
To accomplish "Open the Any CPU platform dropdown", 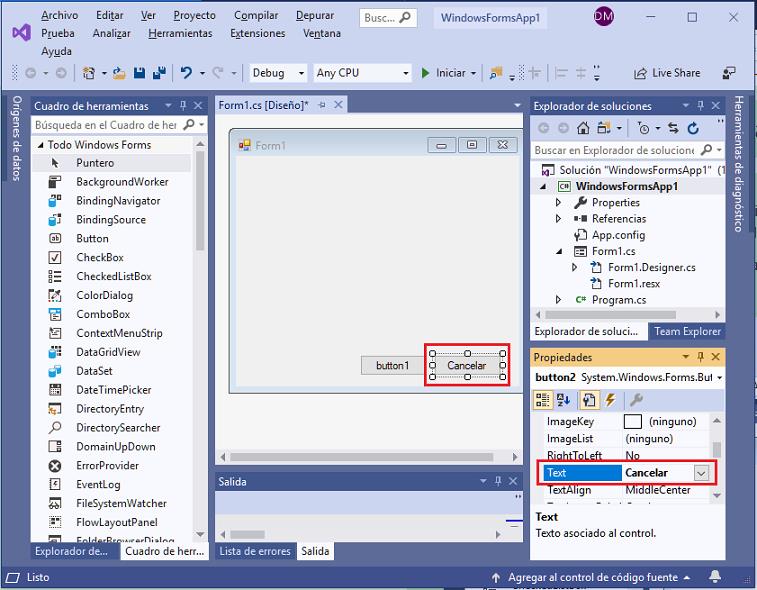I will (x=406, y=73).
